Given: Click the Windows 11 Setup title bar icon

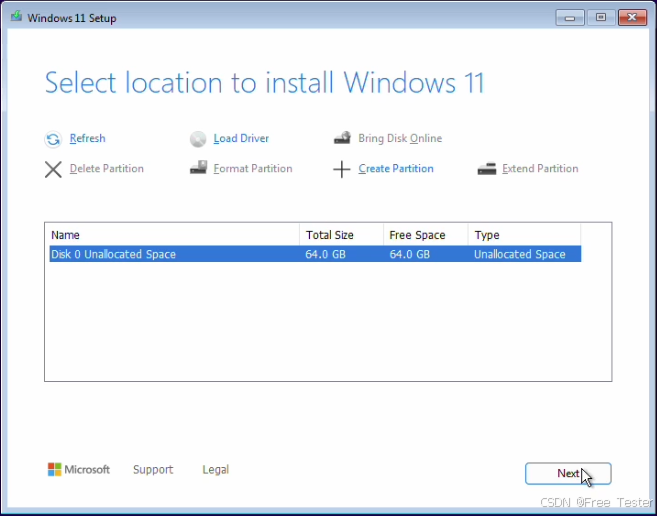Looking at the screenshot, I should pyautogui.click(x=16, y=17).
